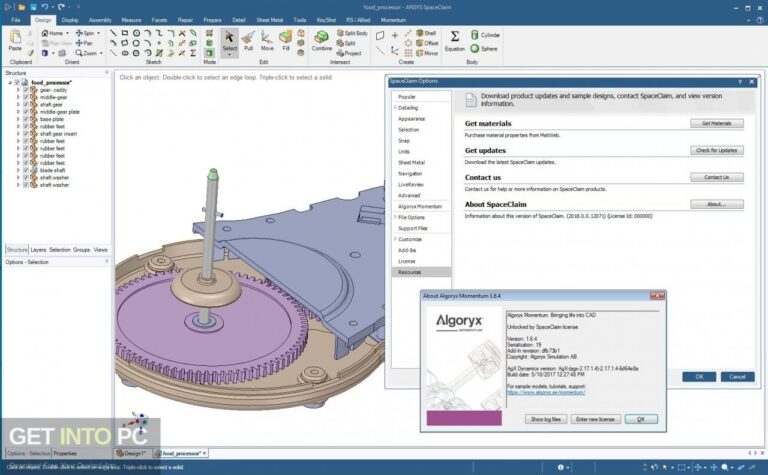This screenshot has height=475, width=768.
Task: Click the Plane tool in Create group
Action: pos(380,35)
